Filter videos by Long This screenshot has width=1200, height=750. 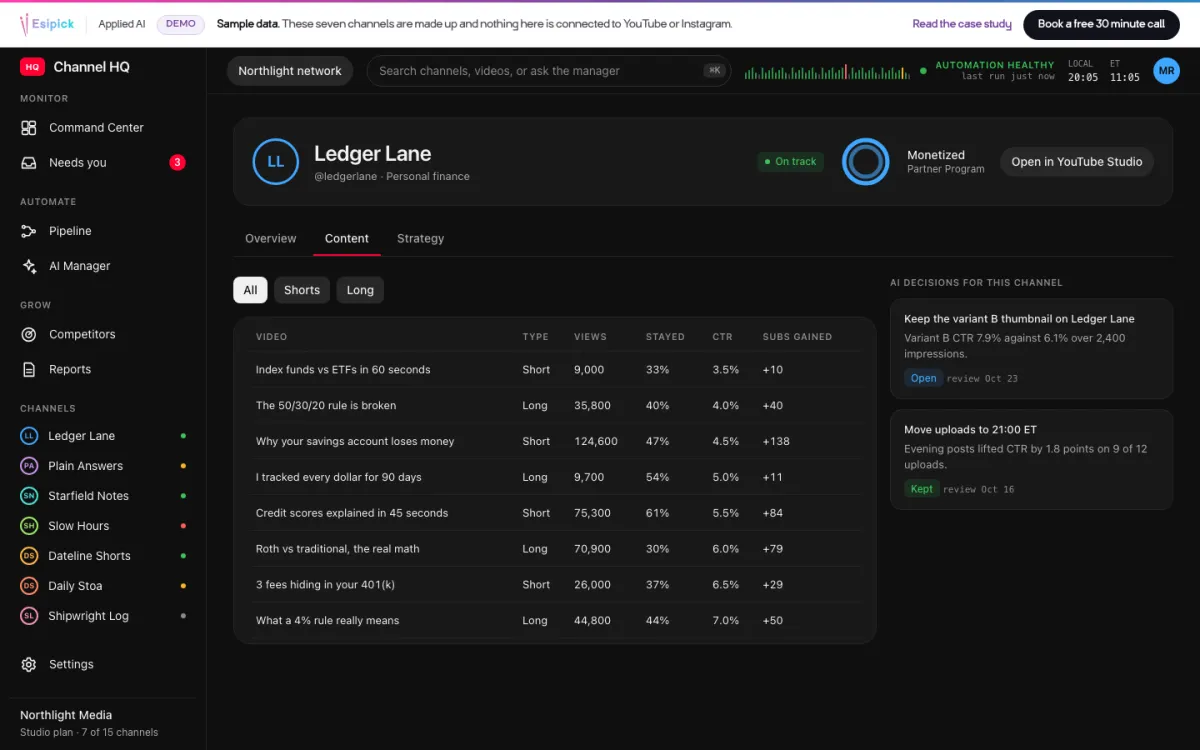click(360, 290)
